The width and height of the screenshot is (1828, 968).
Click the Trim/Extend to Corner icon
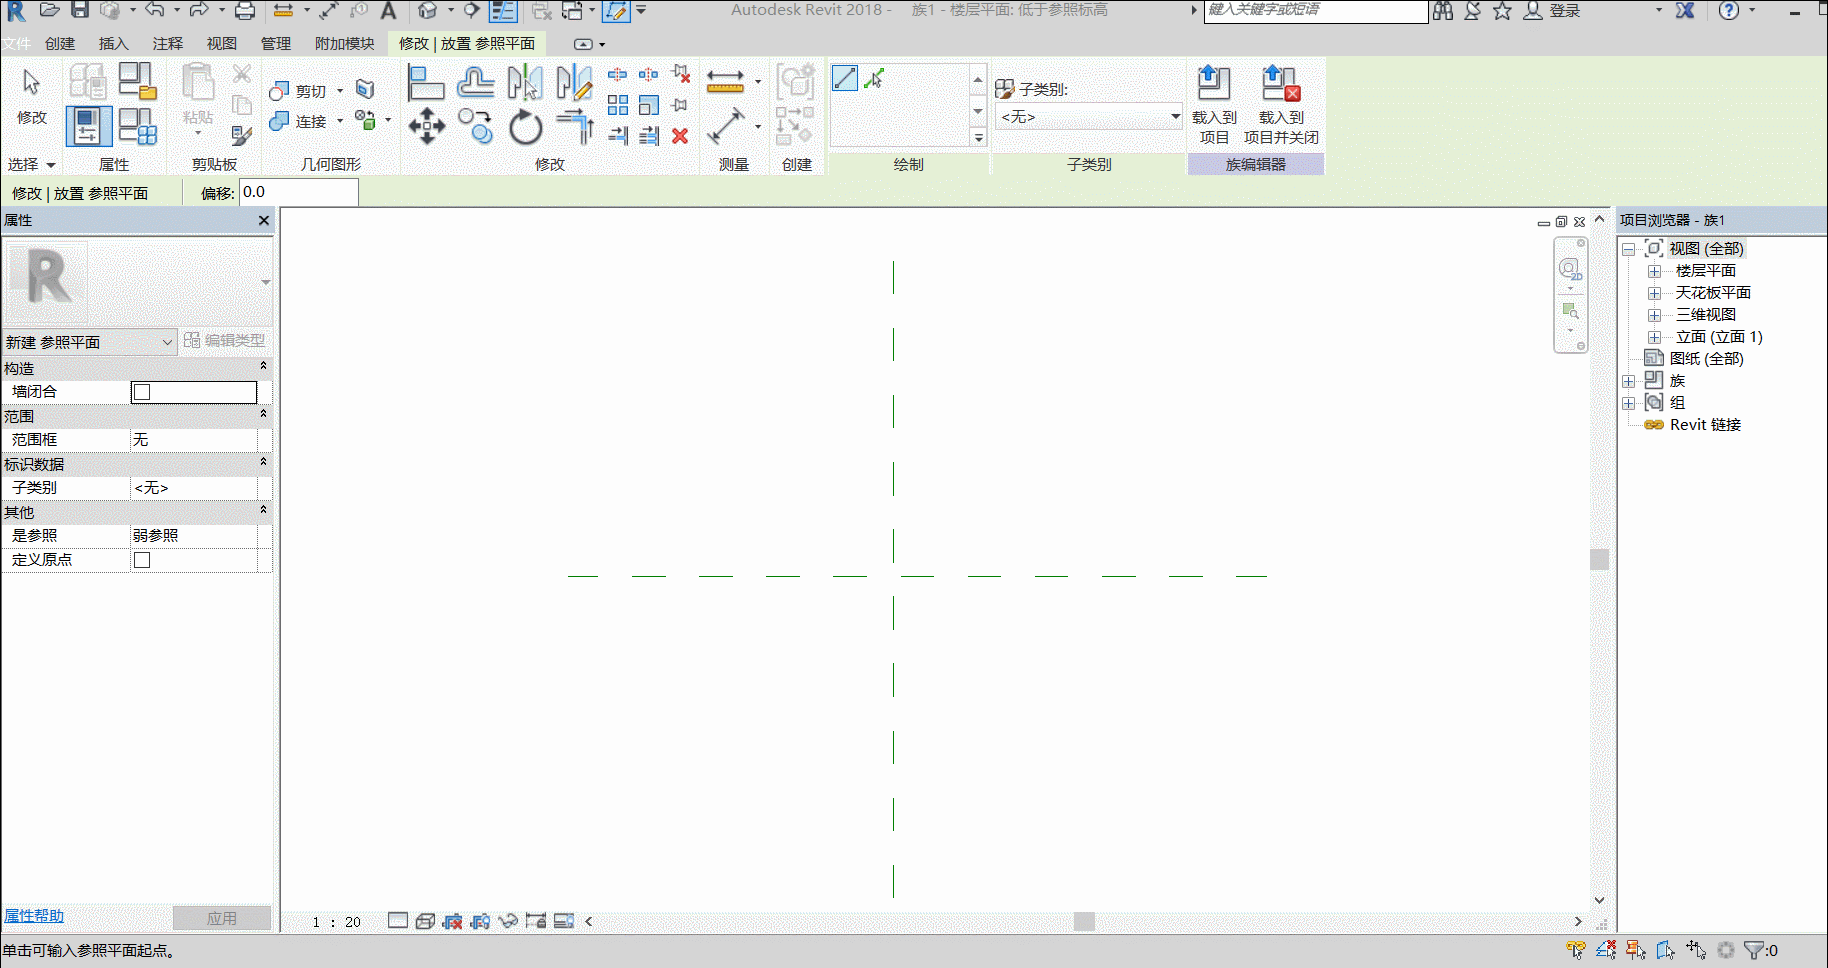tap(574, 127)
